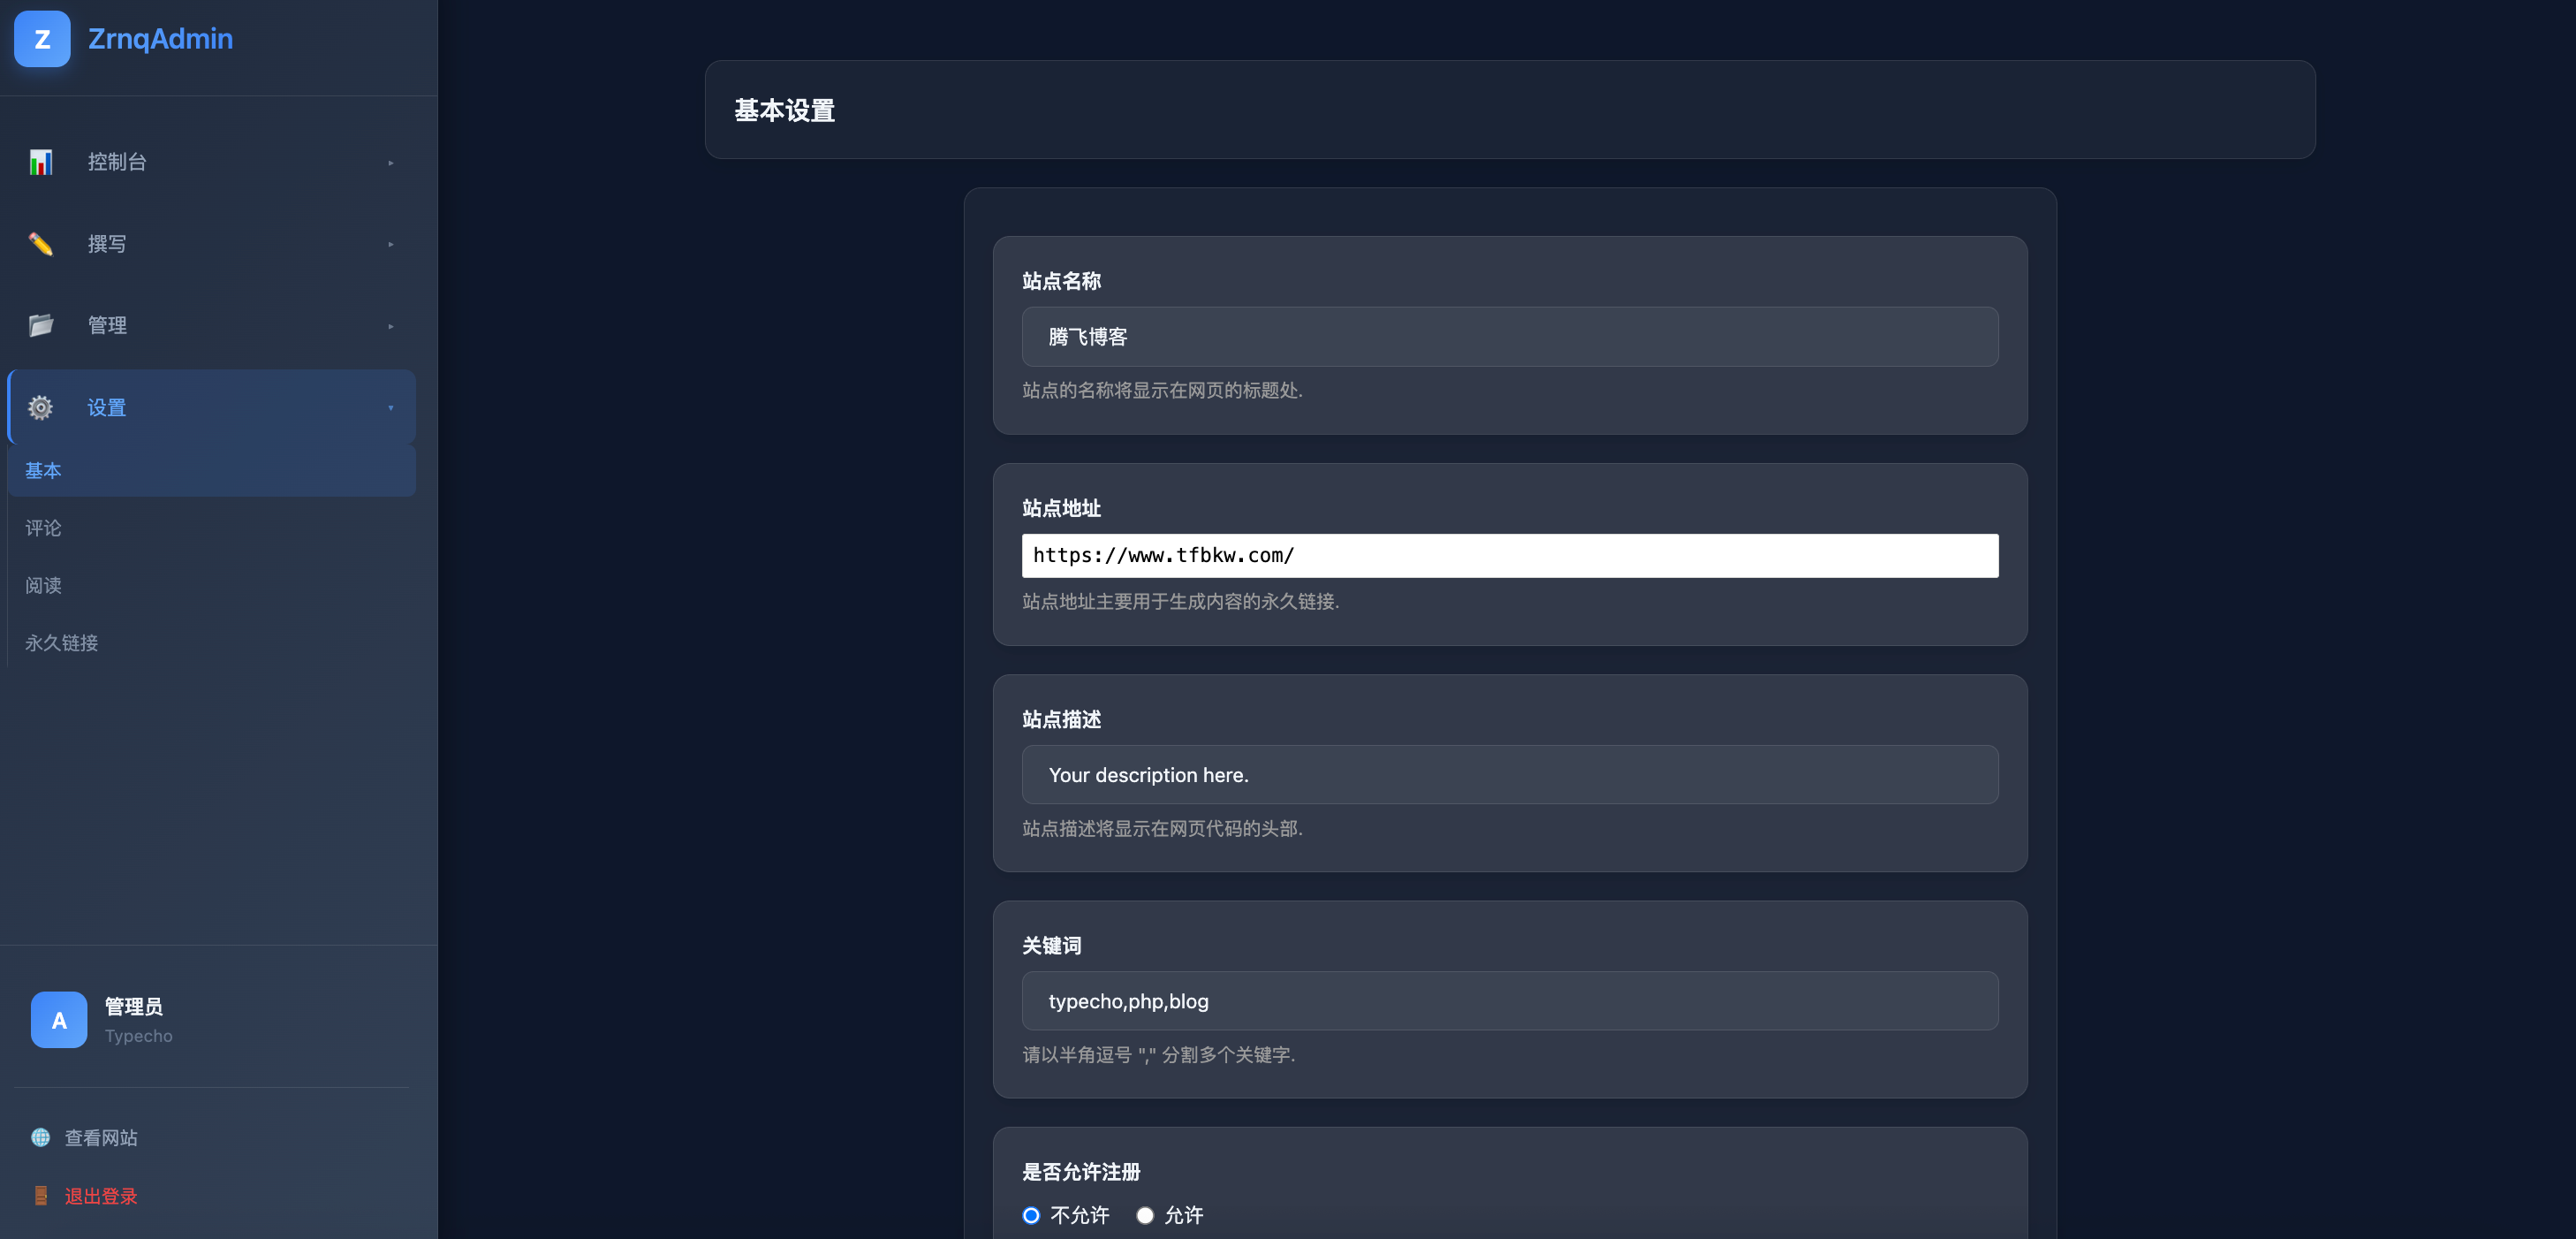The width and height of the screenshot is (2576, 1239).
Task: Click the door icon beside 退出登录
Action: click(x=40, y=1195)
